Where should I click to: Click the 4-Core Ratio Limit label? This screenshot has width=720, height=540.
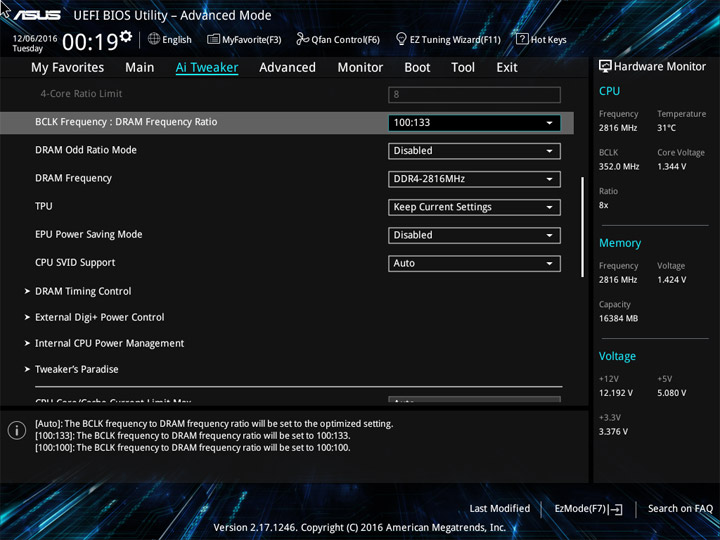tap(81, 94)
